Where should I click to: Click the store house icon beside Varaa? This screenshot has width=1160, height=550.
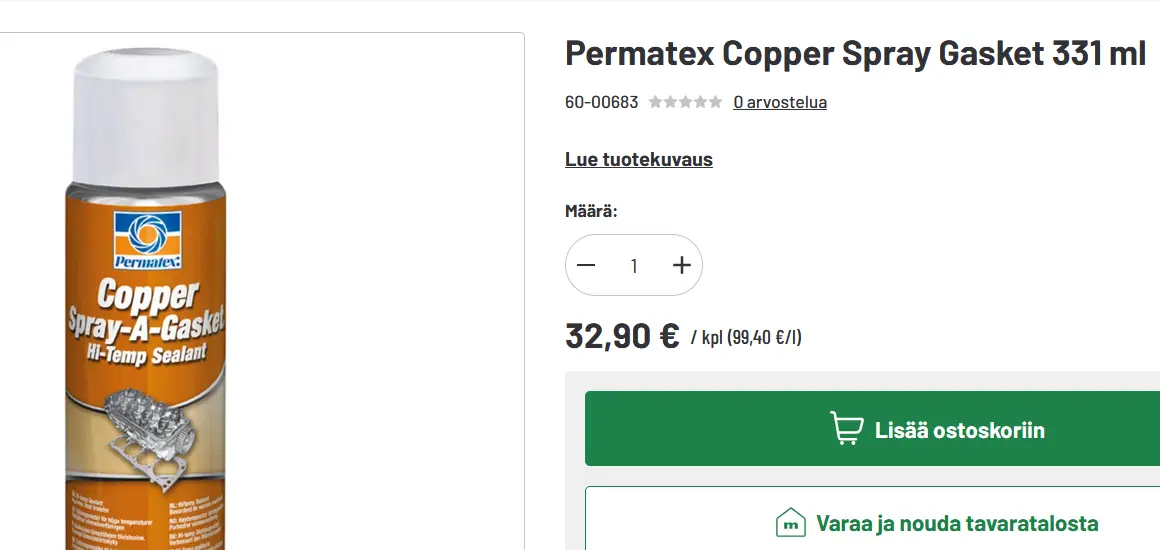pyautogui.click(x=790, y=523)
